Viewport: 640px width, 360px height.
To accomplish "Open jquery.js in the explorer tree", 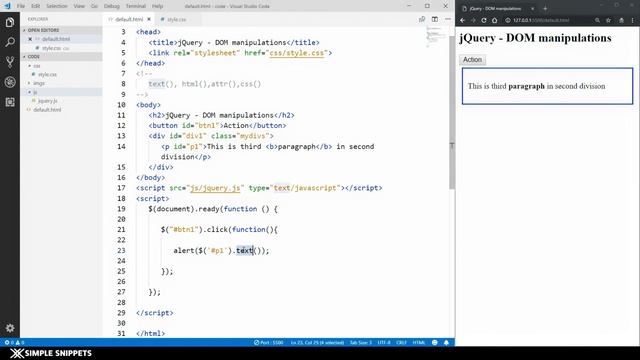I will coord(47,101).
